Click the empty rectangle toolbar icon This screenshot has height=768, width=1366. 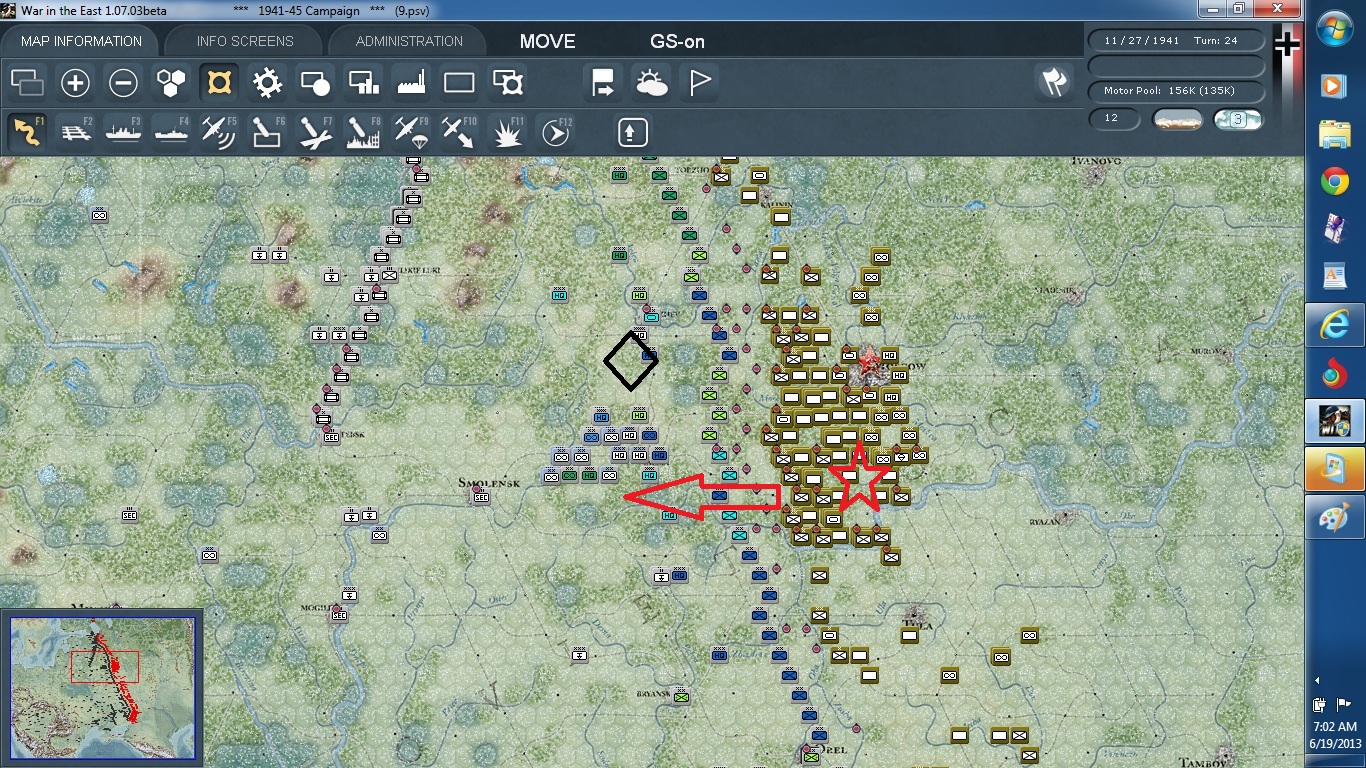[459, 82]
